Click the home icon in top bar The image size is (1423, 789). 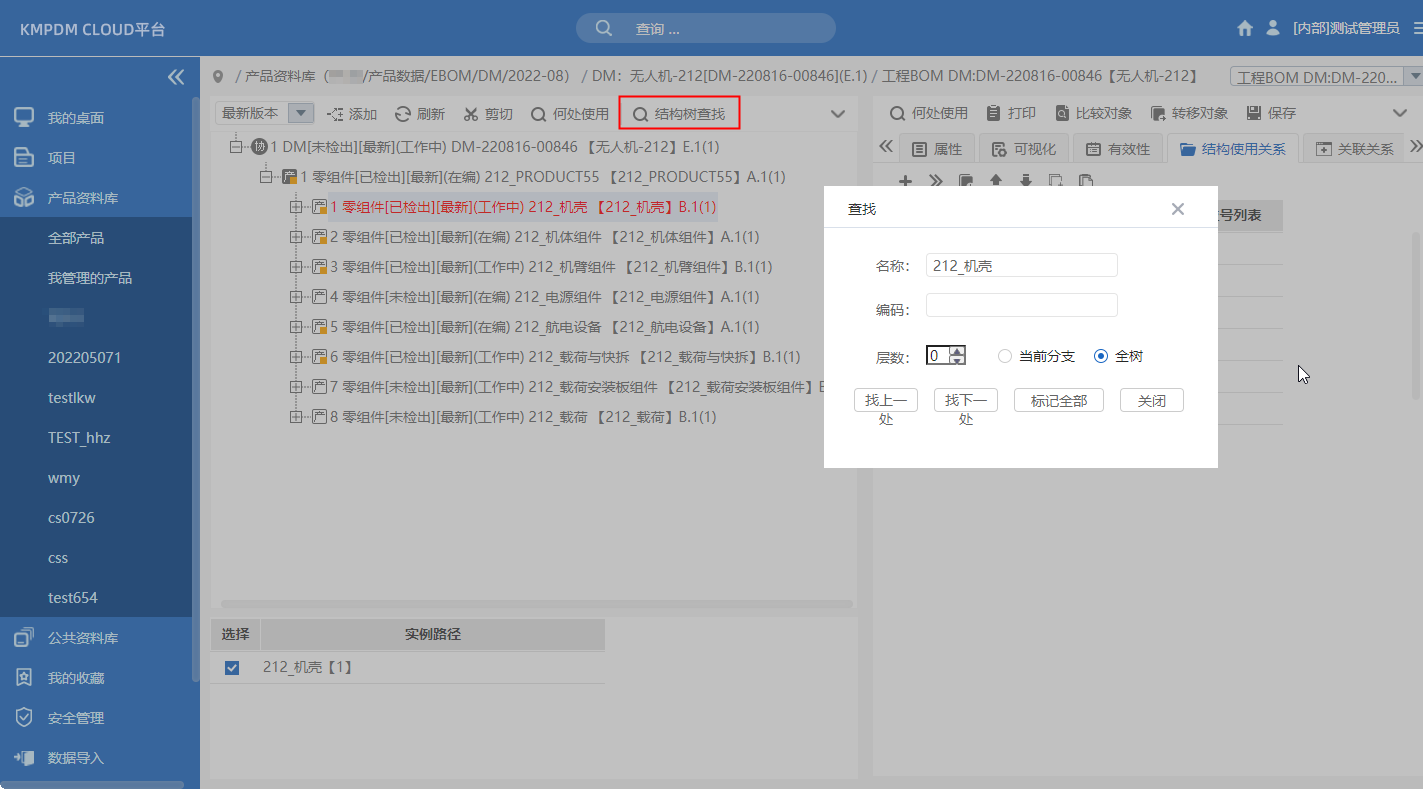(1245, 28)
